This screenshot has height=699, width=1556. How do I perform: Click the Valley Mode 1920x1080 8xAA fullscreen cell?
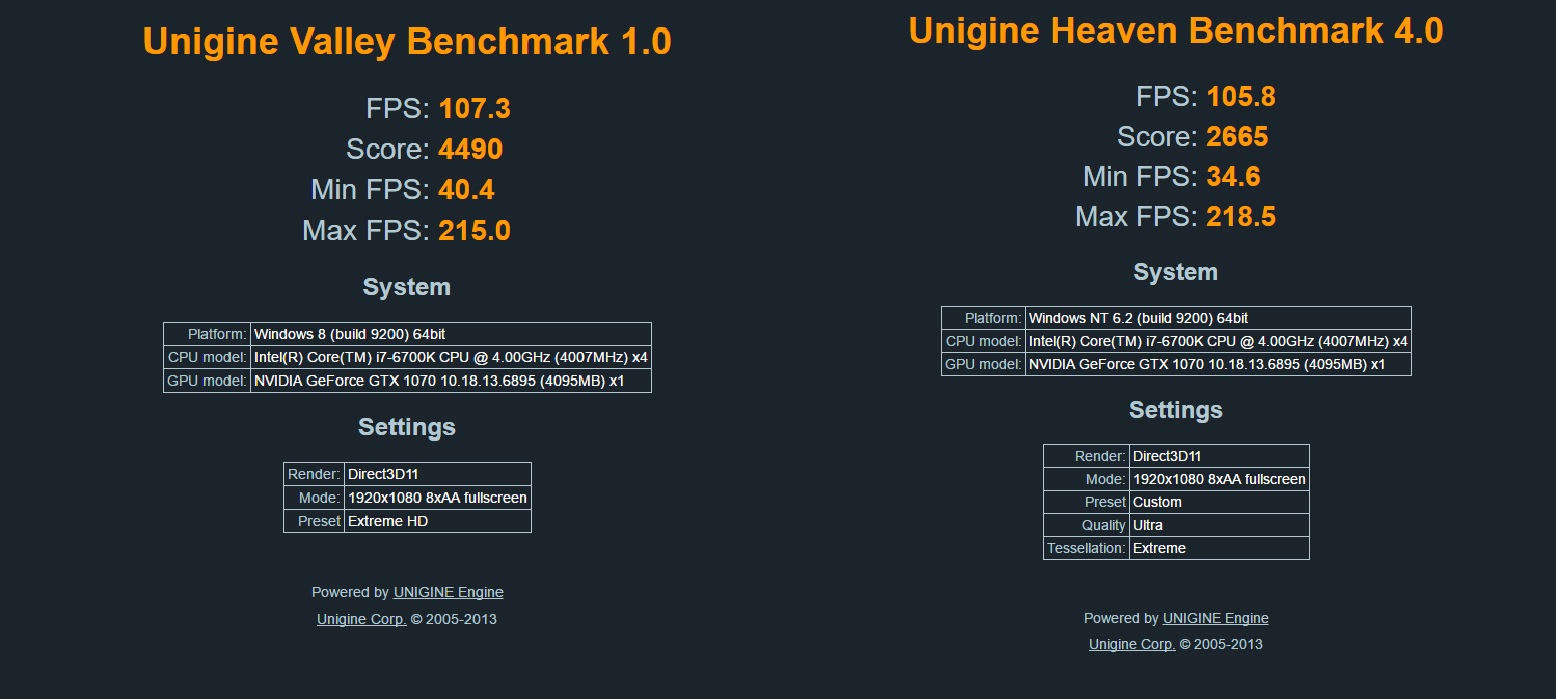coord(437,497)
